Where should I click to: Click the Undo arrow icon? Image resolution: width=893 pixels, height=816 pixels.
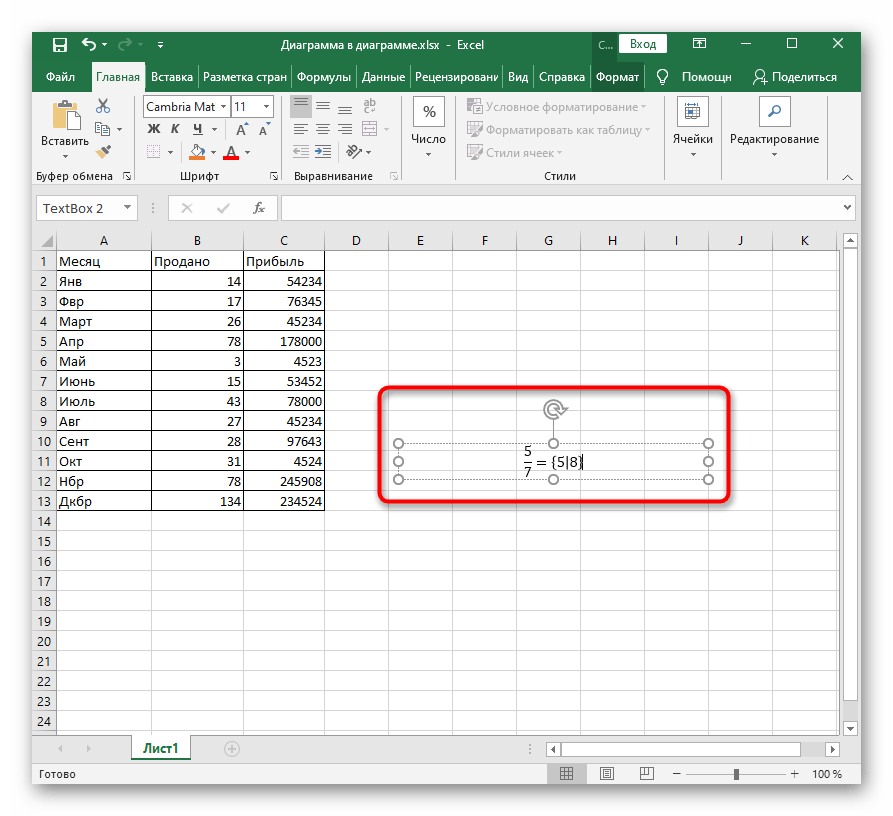tap(89, 44)
